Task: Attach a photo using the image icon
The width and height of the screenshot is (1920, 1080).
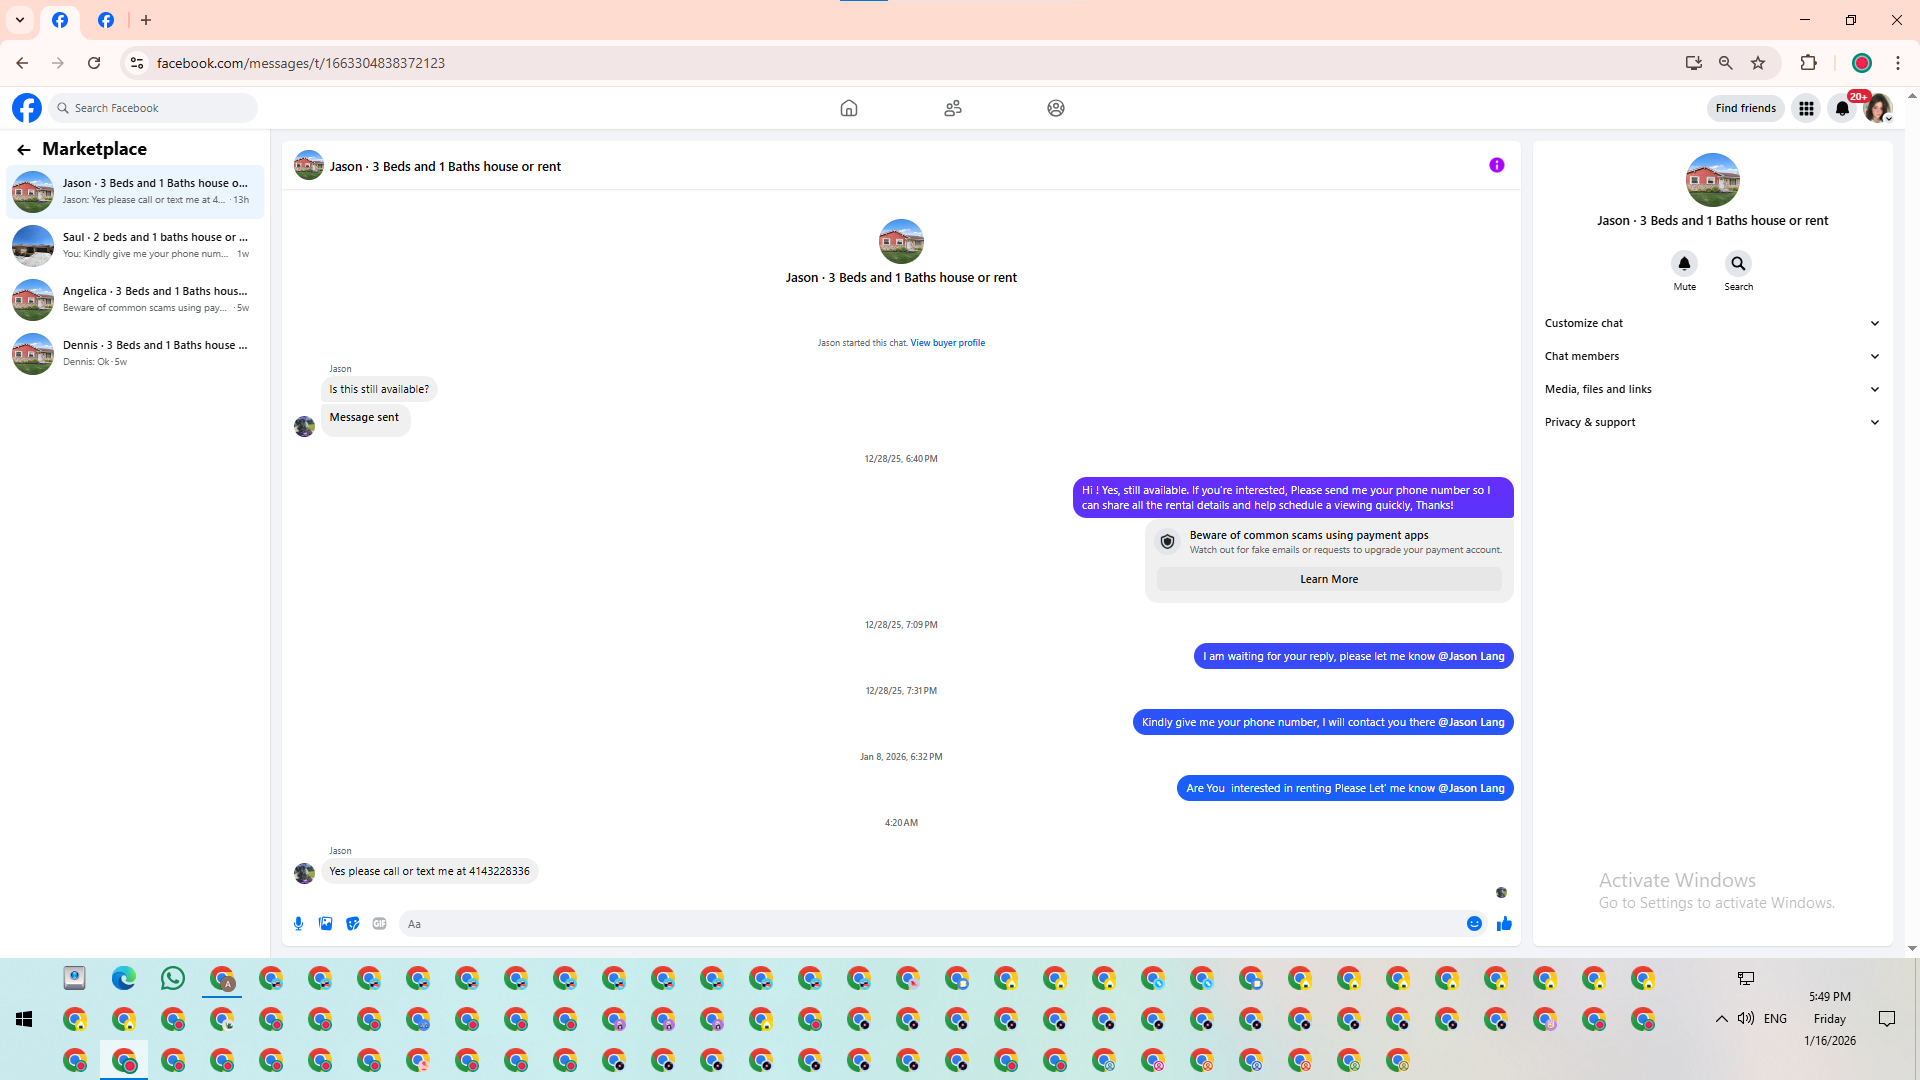Action: pyautogui.click(x=325, y=924)
